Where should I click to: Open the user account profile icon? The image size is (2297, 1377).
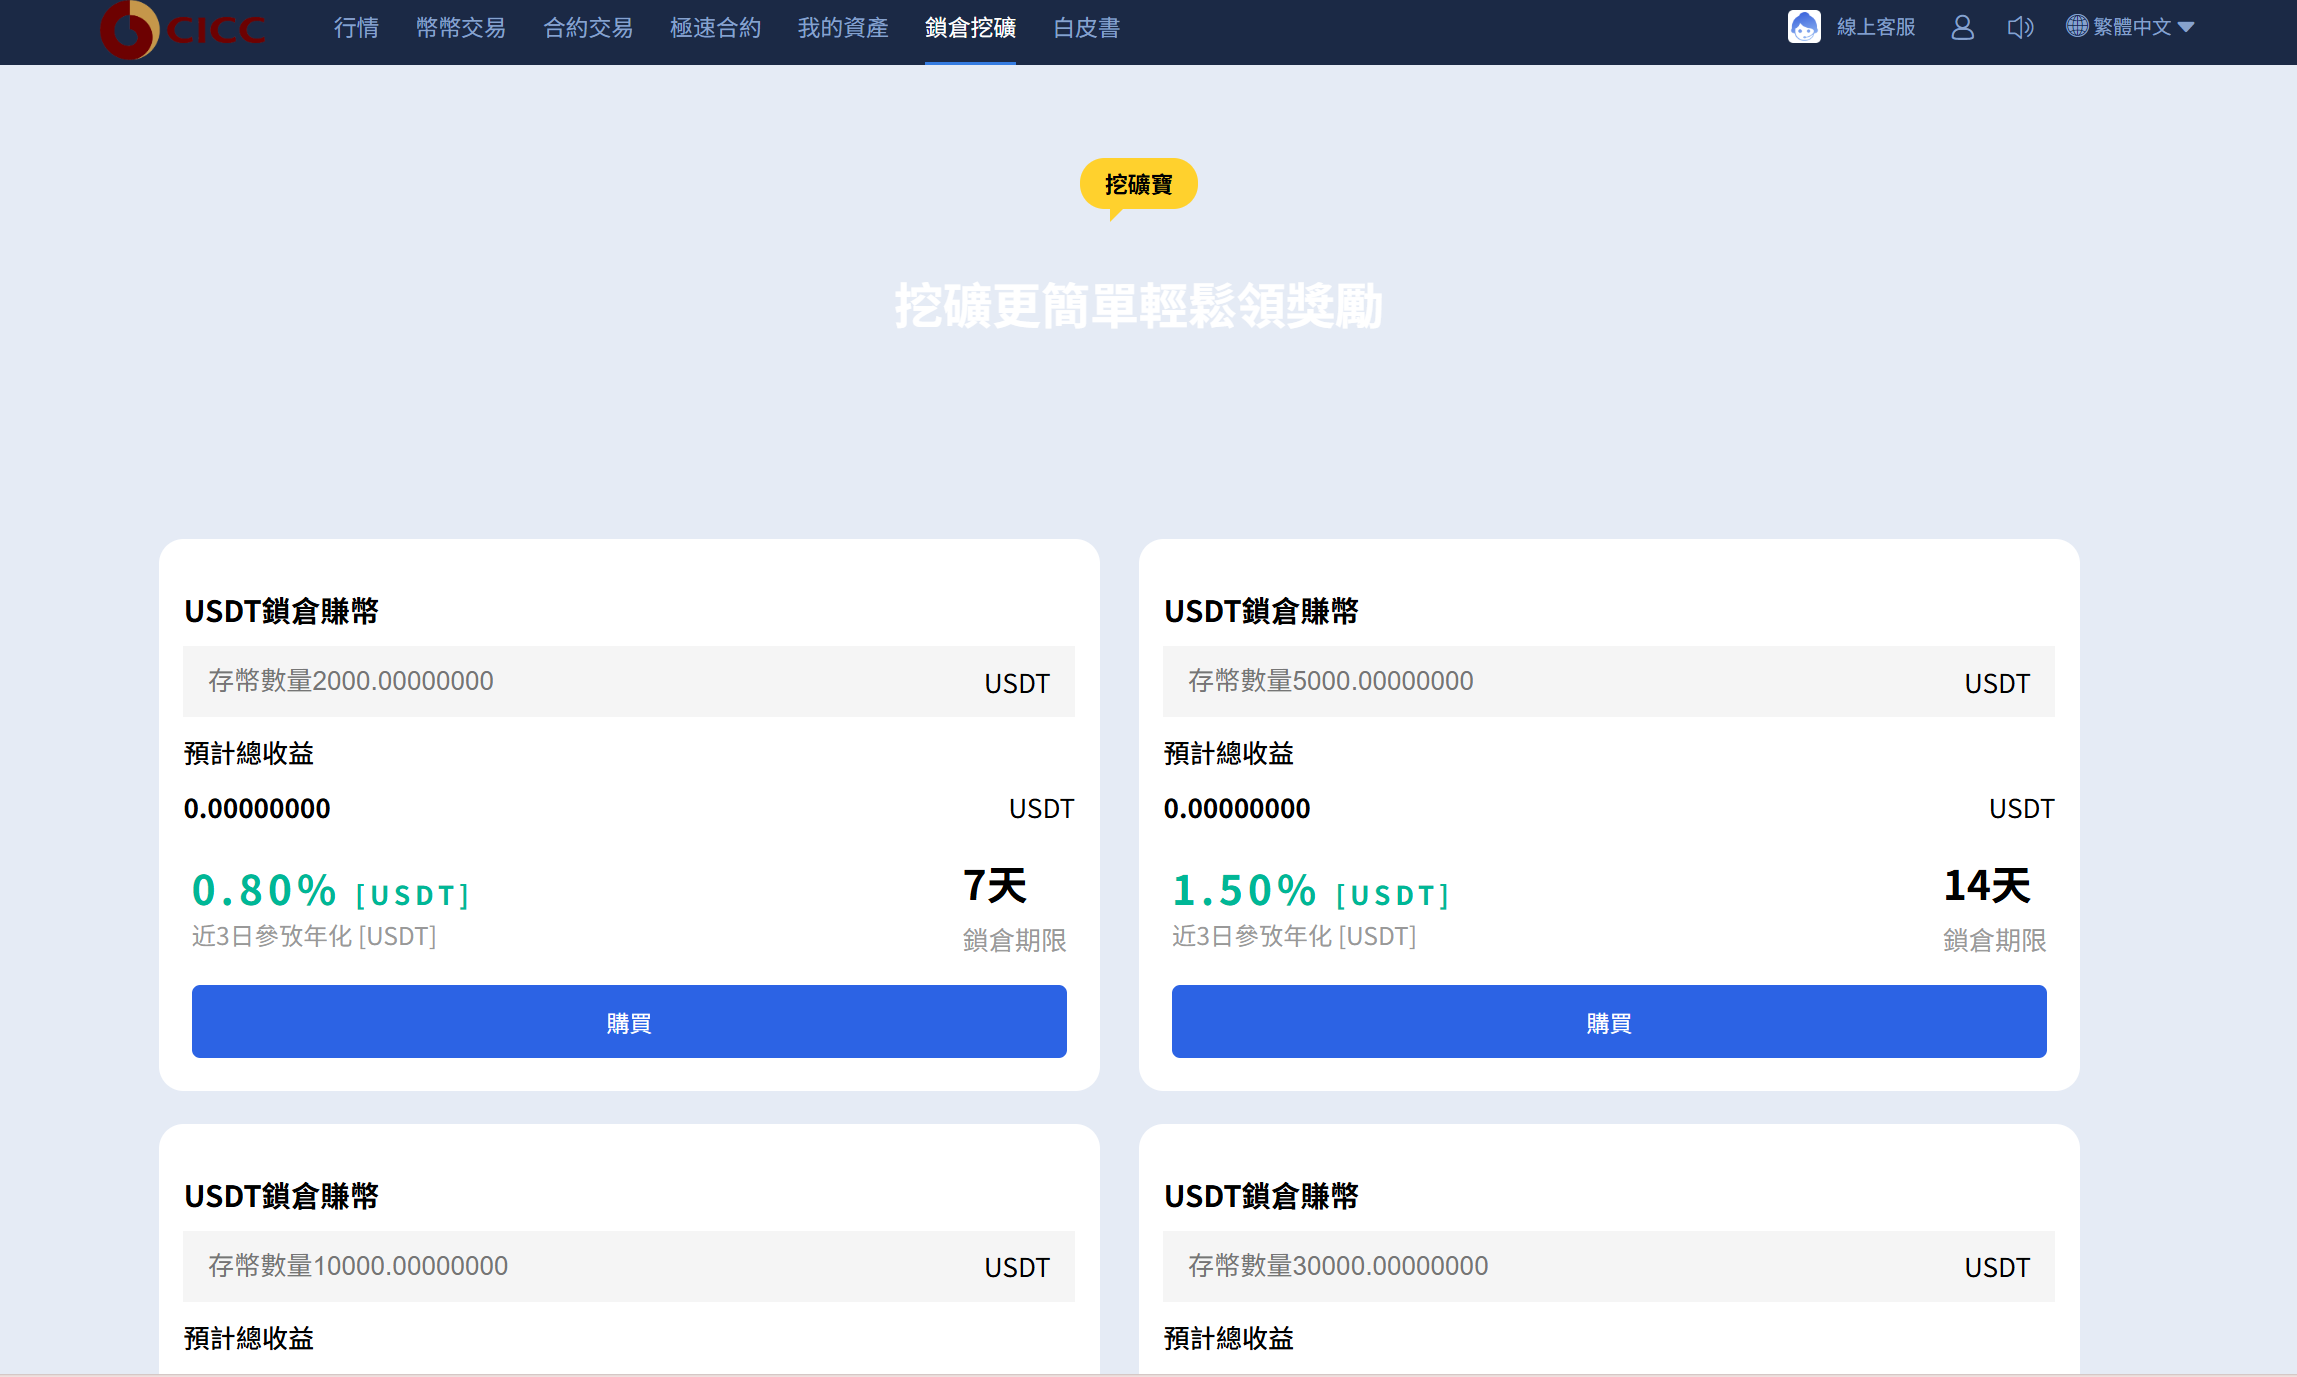coord(1962,27)
